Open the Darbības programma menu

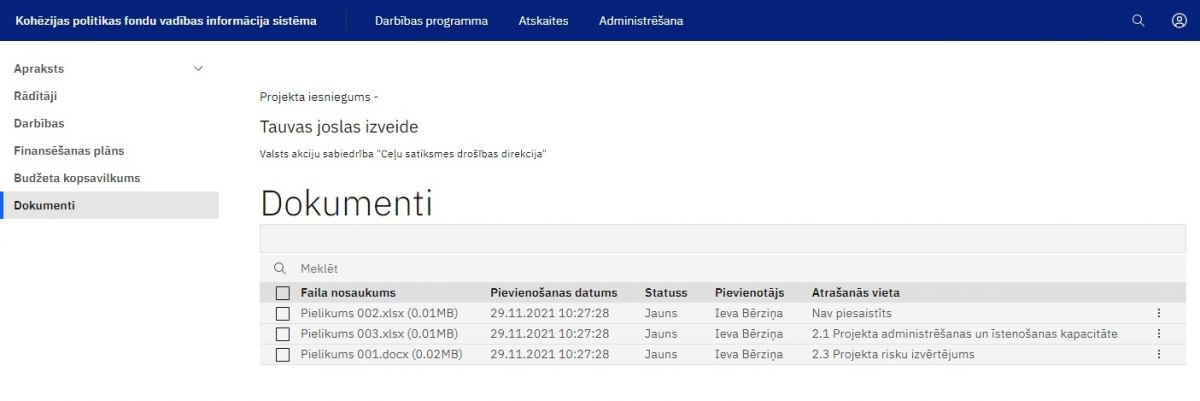(x=431, y=20)
